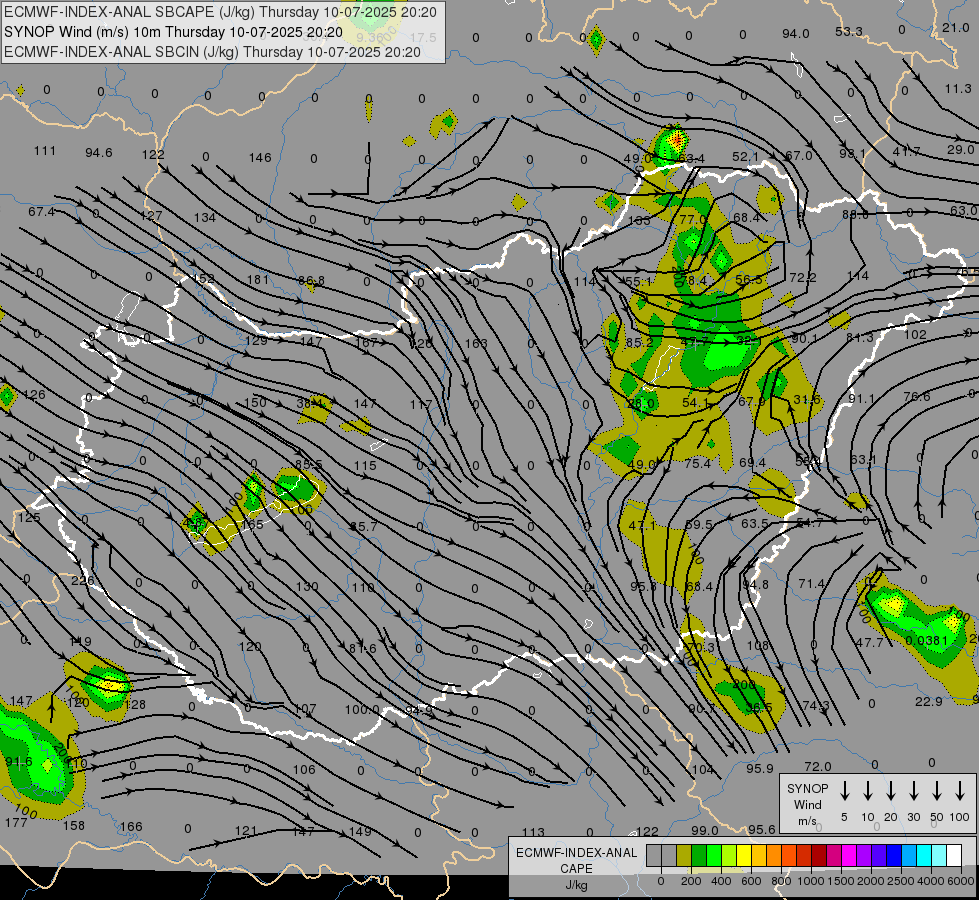Click the 94.0 value on the map
This screenshot has height=900, width=979.
point(795,34)
